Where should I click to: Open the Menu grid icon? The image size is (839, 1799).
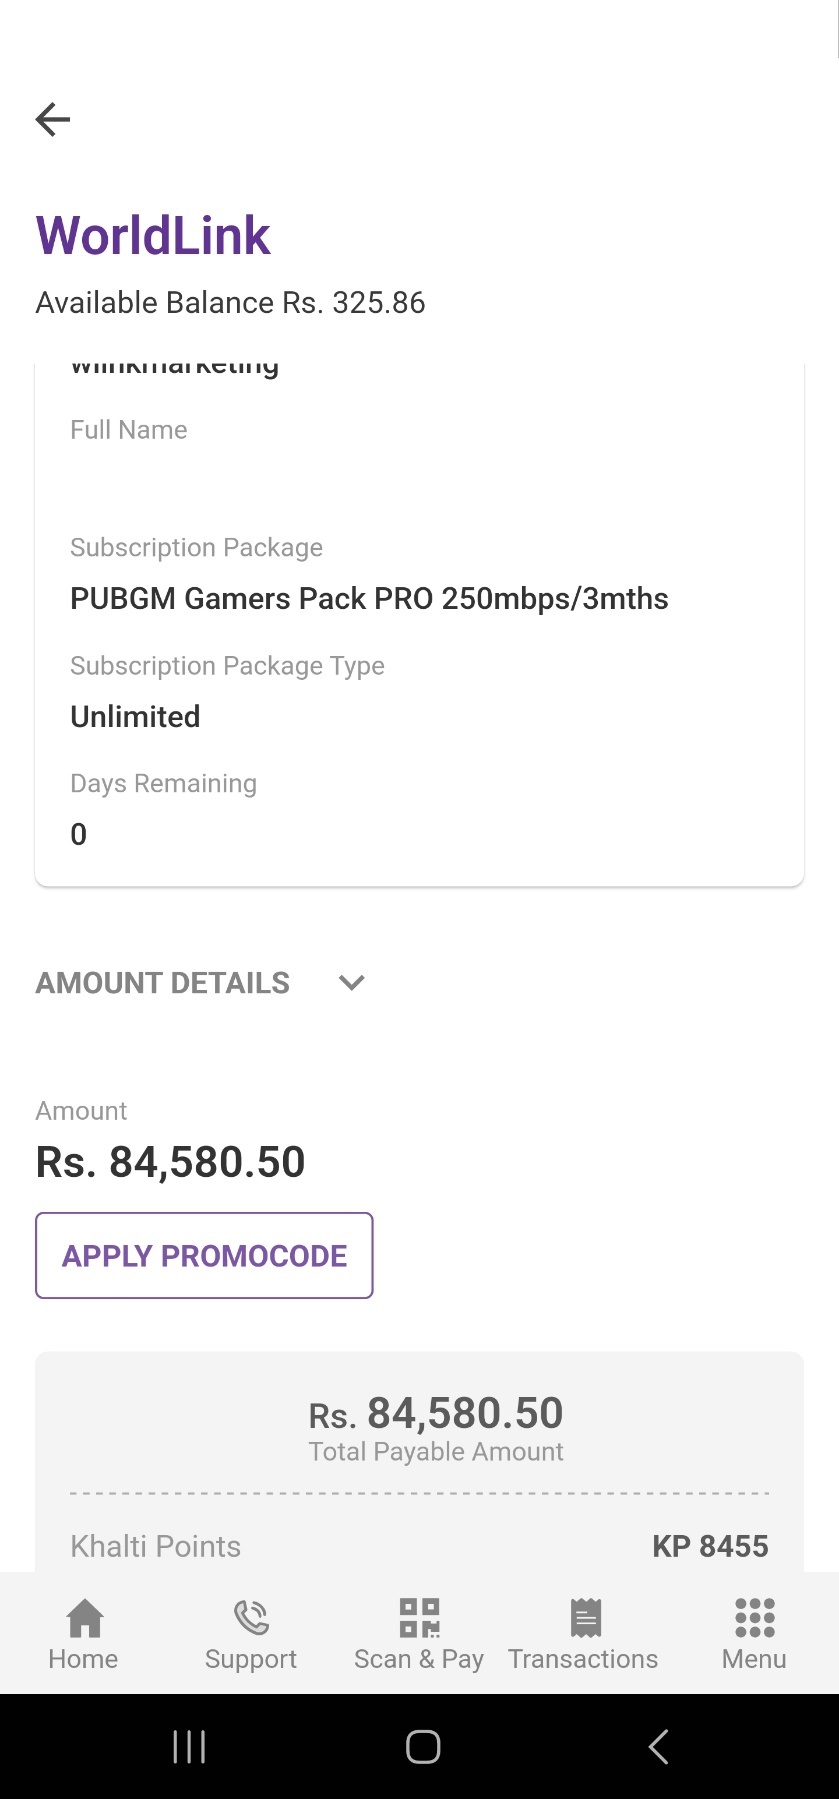pos(754,1618)
